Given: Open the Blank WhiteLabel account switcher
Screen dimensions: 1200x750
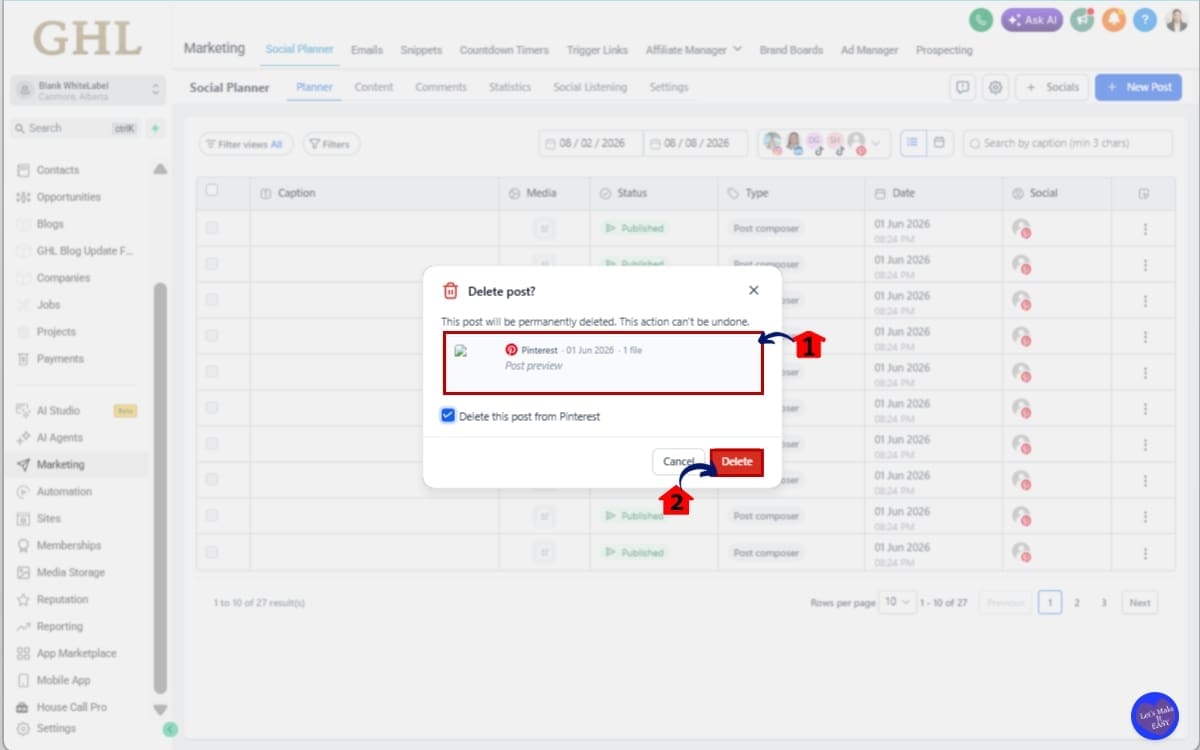Looking at the screenshot, I should [87, 90].
